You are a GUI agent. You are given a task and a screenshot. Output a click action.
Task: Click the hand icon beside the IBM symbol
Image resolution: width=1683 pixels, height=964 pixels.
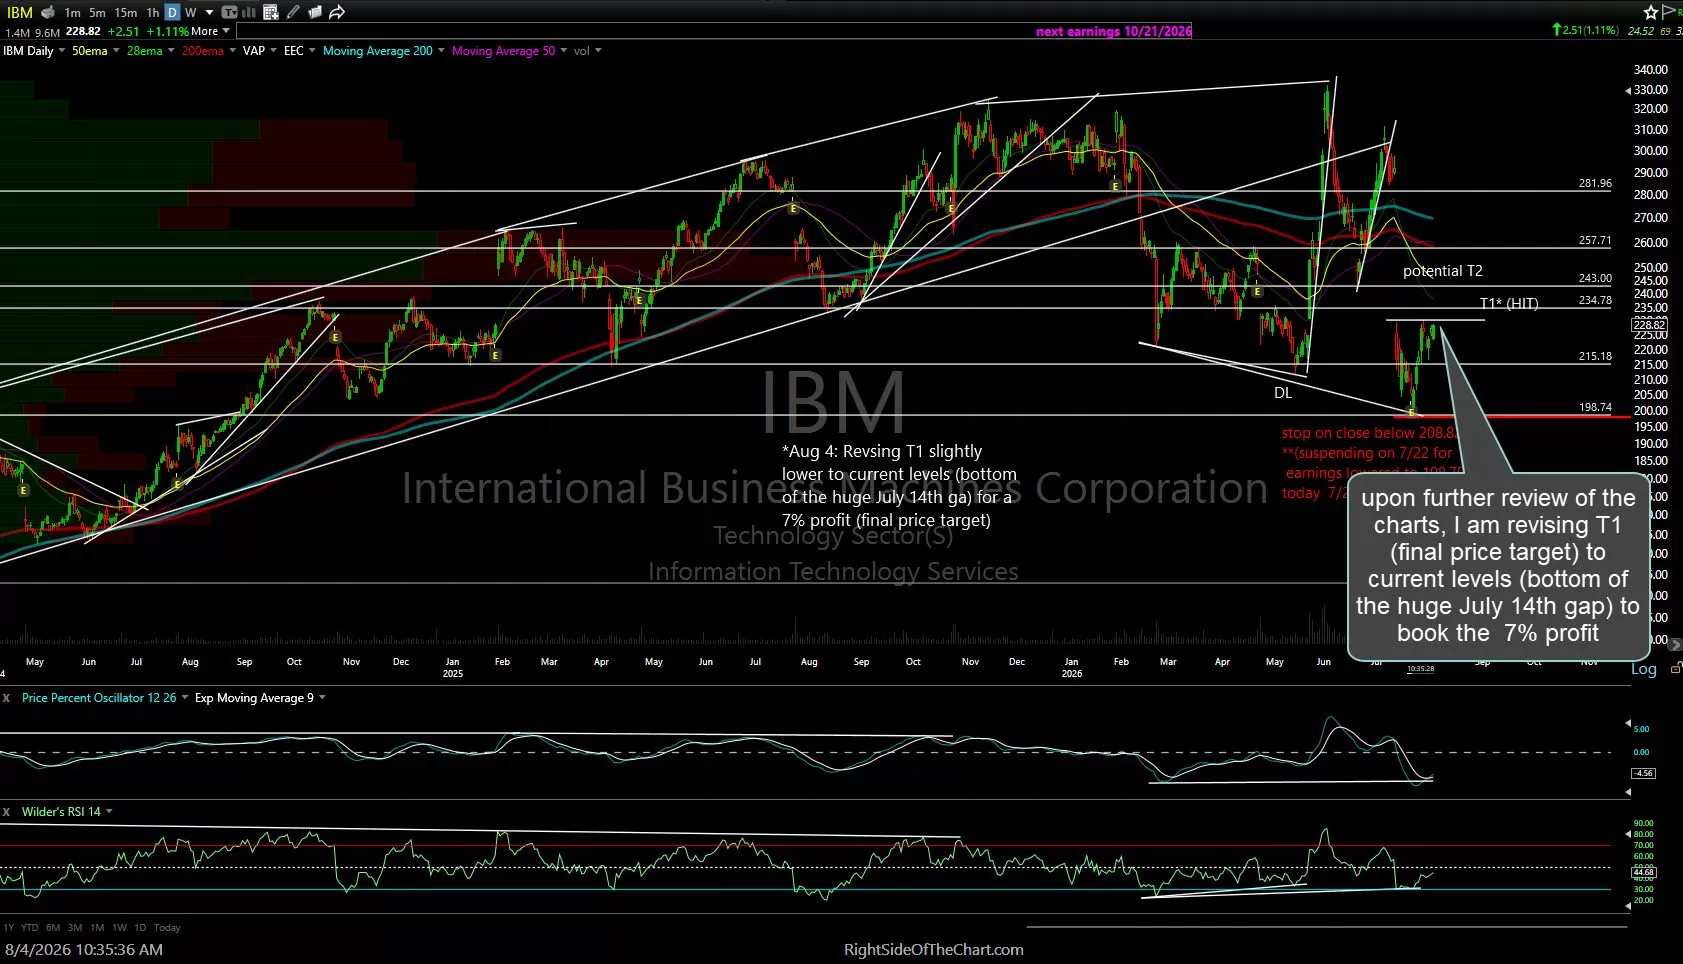[47, 12]
